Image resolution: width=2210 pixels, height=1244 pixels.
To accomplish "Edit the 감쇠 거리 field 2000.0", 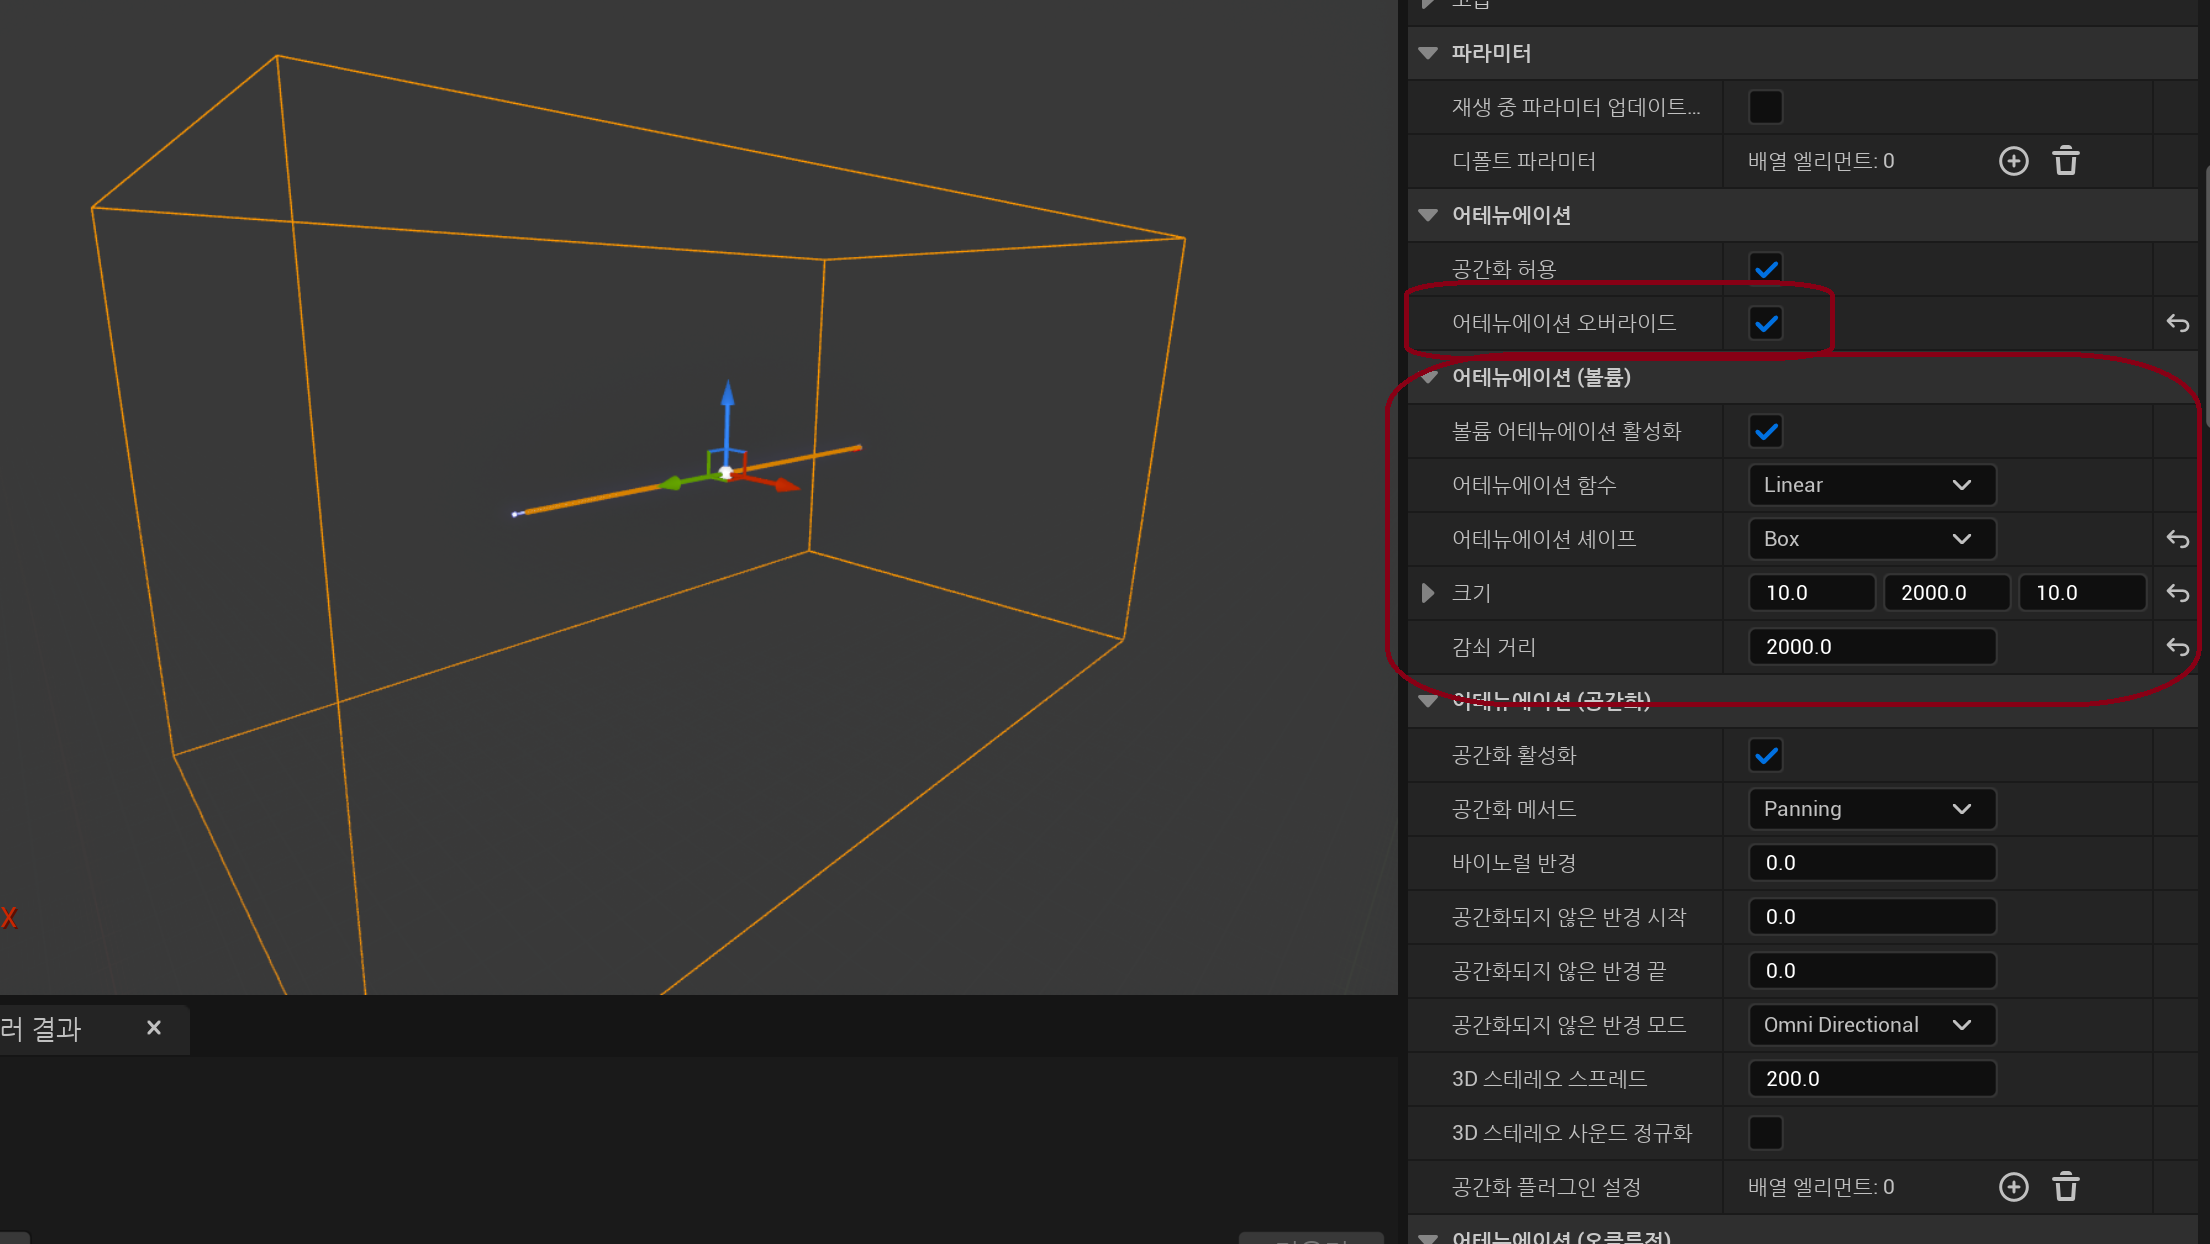I will tap(1872, 647).
